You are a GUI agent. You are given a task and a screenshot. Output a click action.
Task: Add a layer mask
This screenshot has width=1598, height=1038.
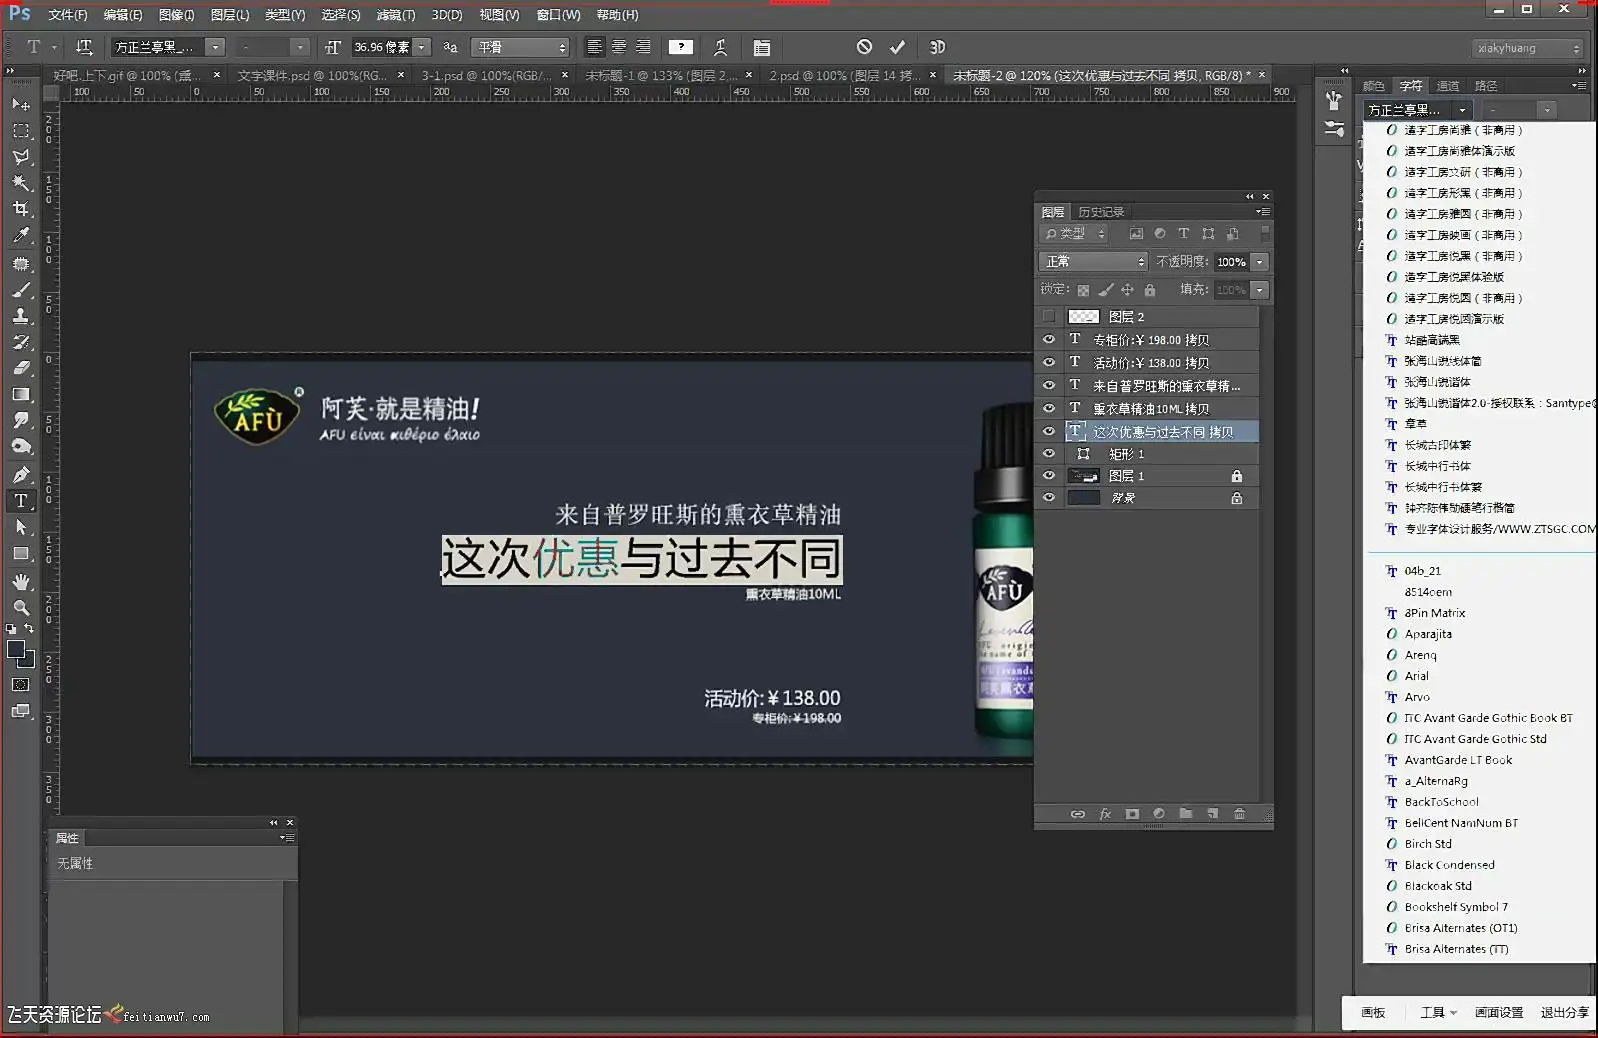1132,814
